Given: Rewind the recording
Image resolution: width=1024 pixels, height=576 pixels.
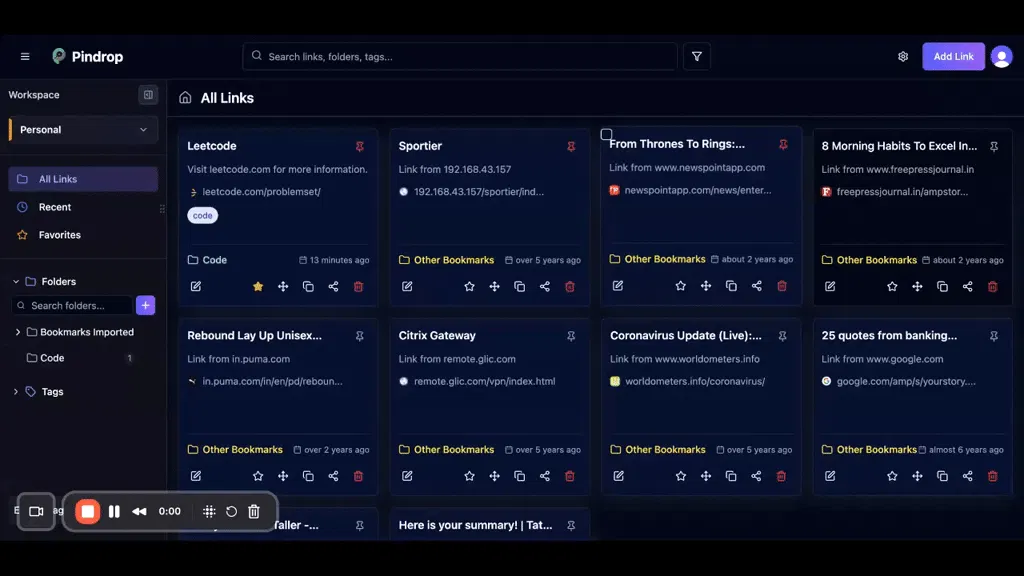Looking at the screenshot, I should [139, 511].
